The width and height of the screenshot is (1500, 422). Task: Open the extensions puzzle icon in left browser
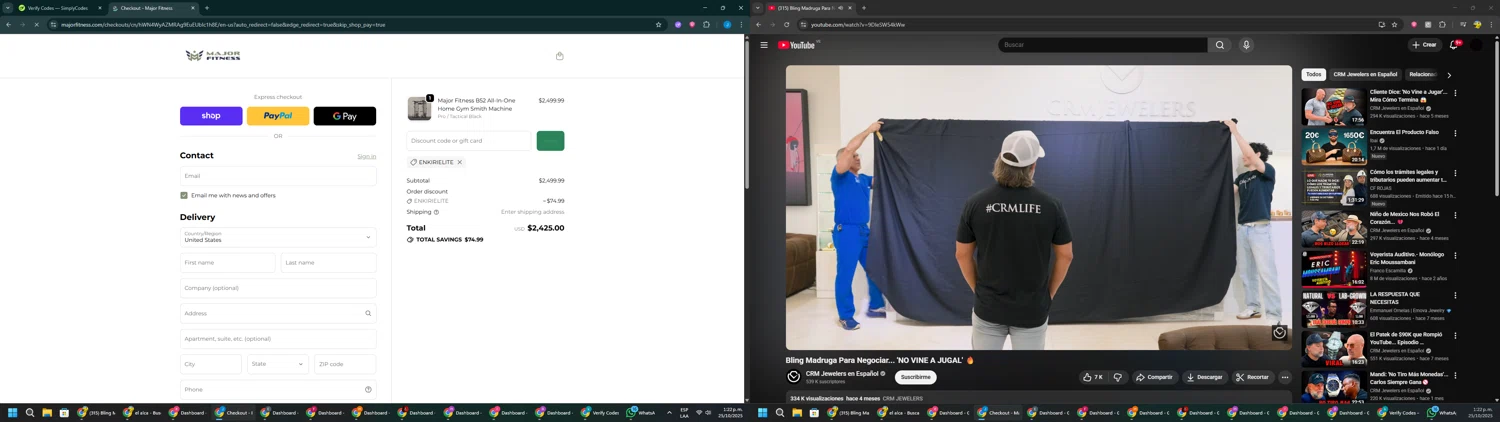pos(706,24)
